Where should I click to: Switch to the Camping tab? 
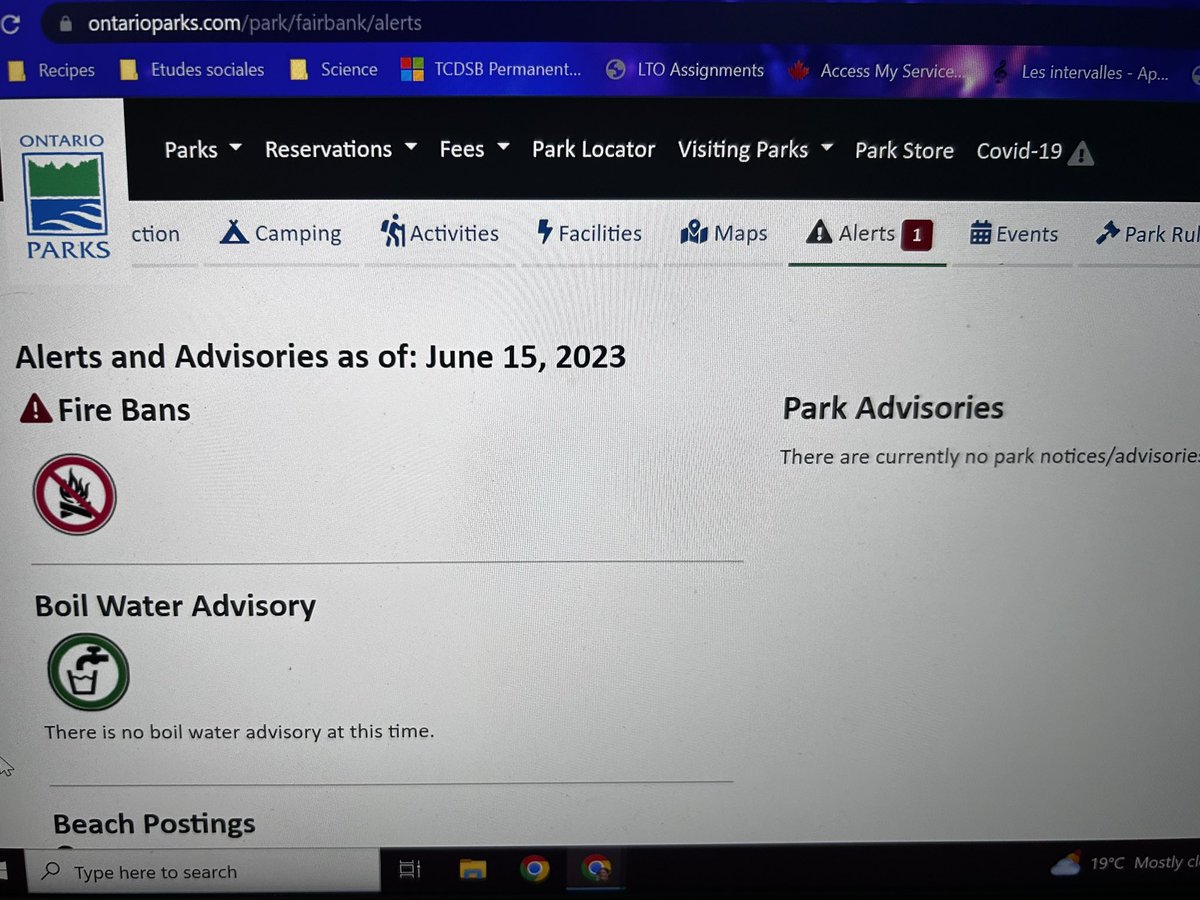click(x=281, y=234)
